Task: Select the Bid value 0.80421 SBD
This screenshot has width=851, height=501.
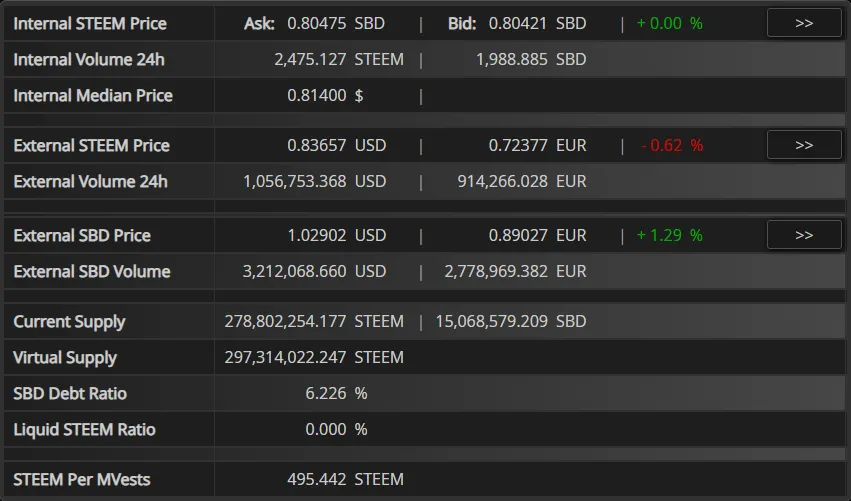Action: coord(537,23)
